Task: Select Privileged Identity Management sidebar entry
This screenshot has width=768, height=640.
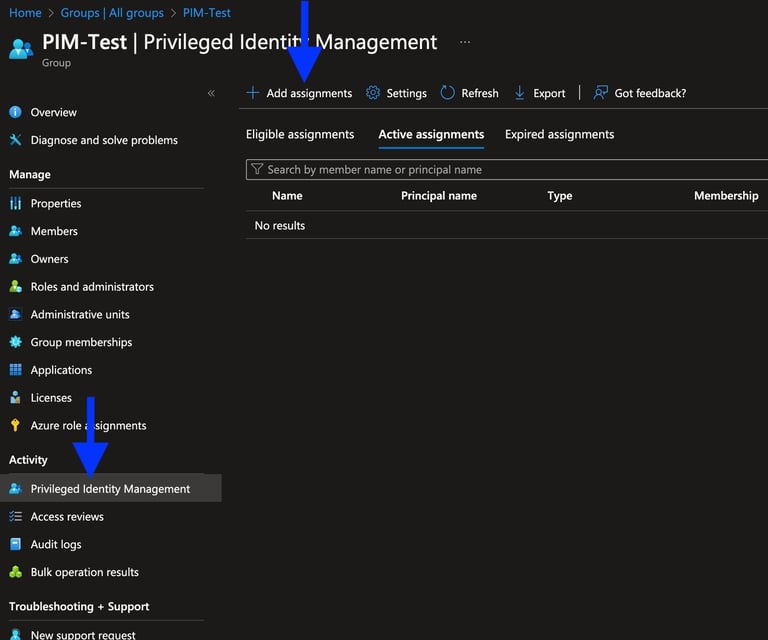Action: [x=111, y=487]
